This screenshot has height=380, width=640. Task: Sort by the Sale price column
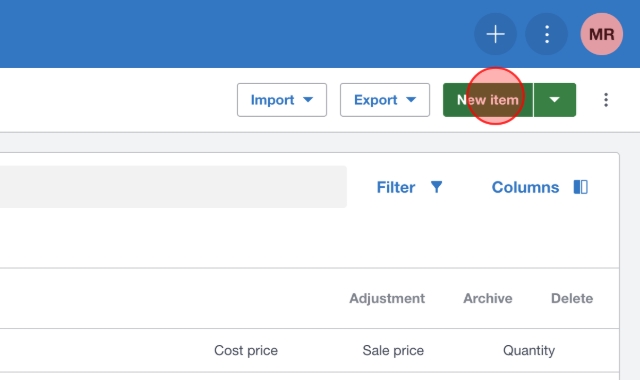coord(393,350)
